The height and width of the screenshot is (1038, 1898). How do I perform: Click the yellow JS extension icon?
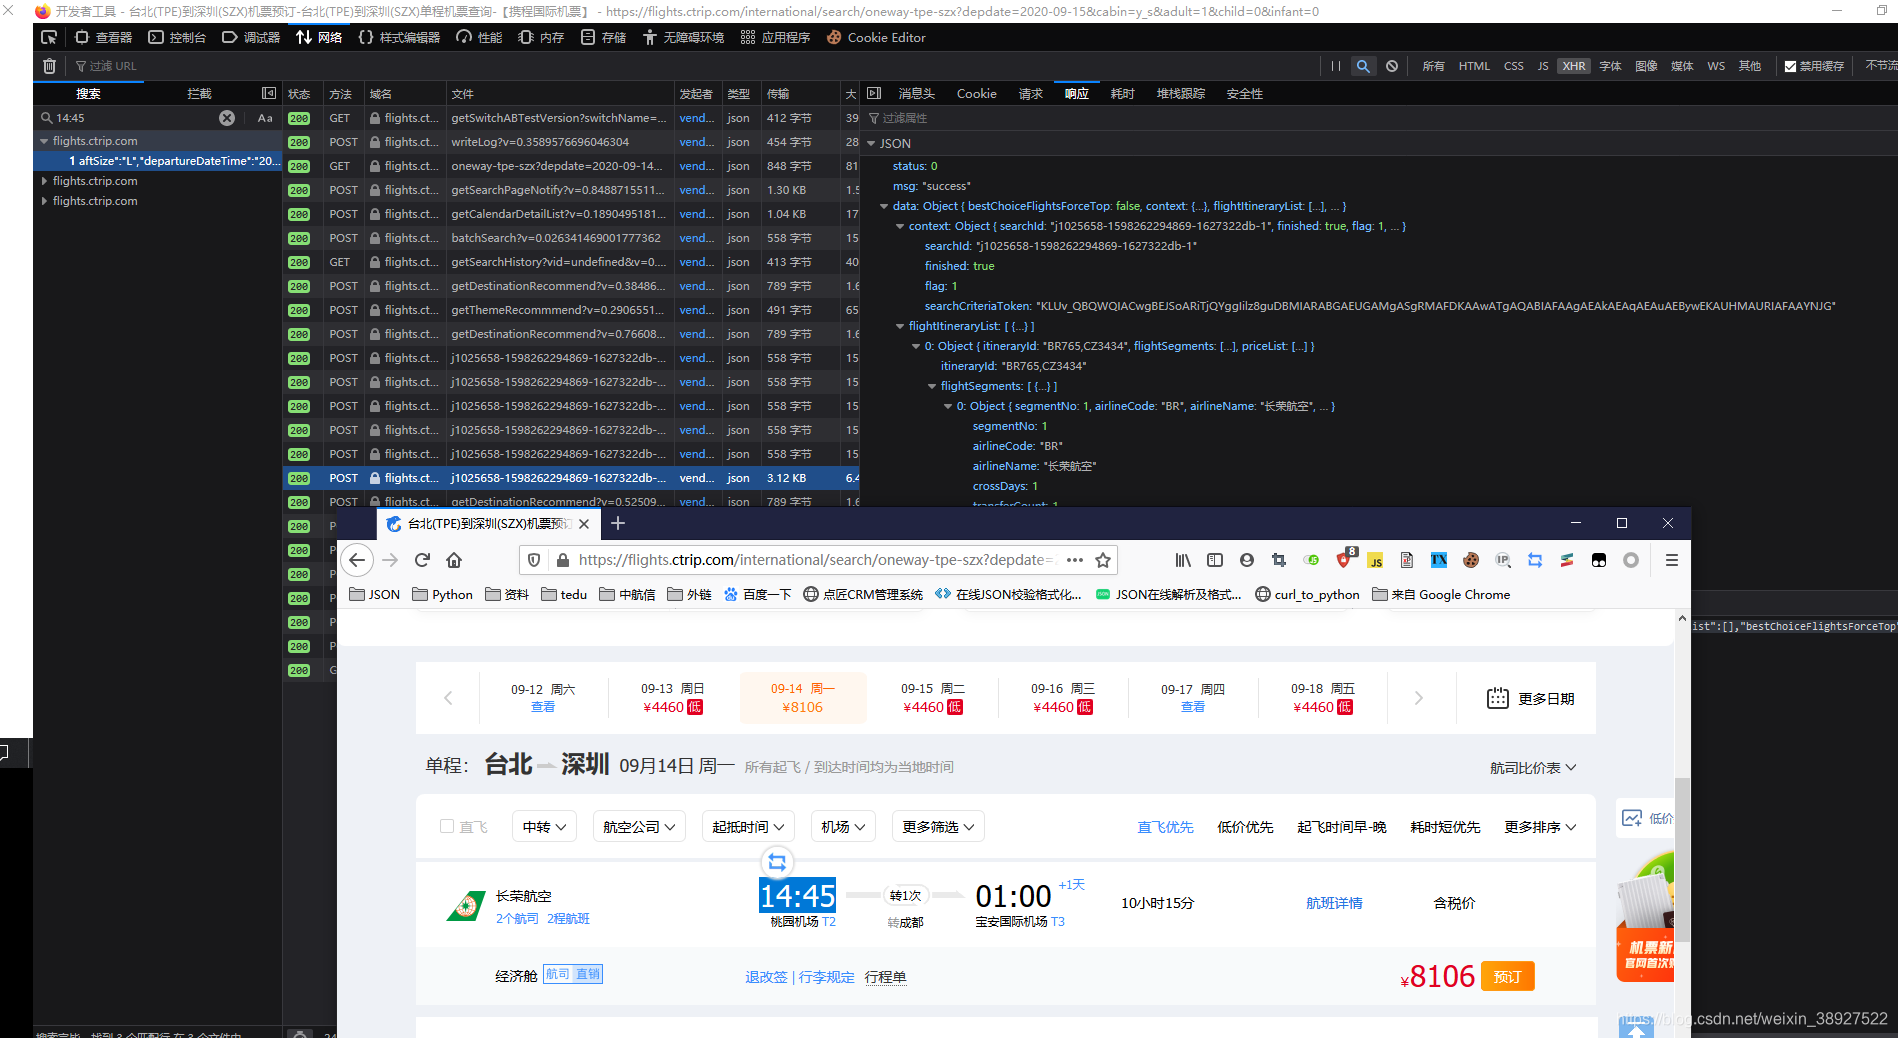1375,560
